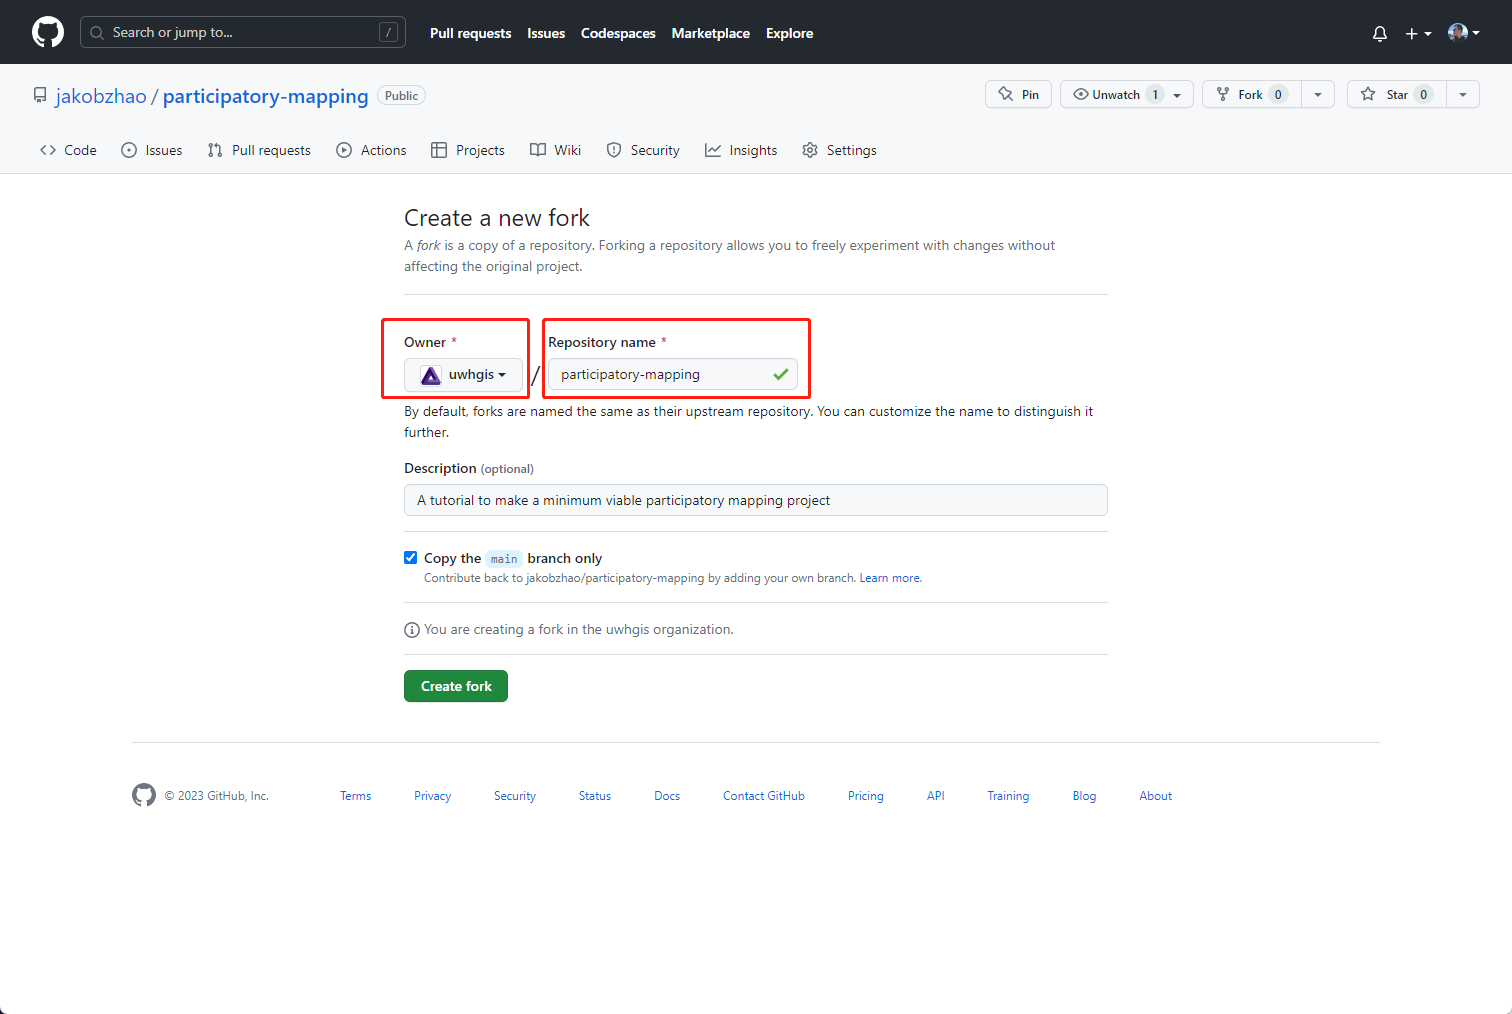
Task: Open the notifications bell
Action: (x=1380, y=33)
